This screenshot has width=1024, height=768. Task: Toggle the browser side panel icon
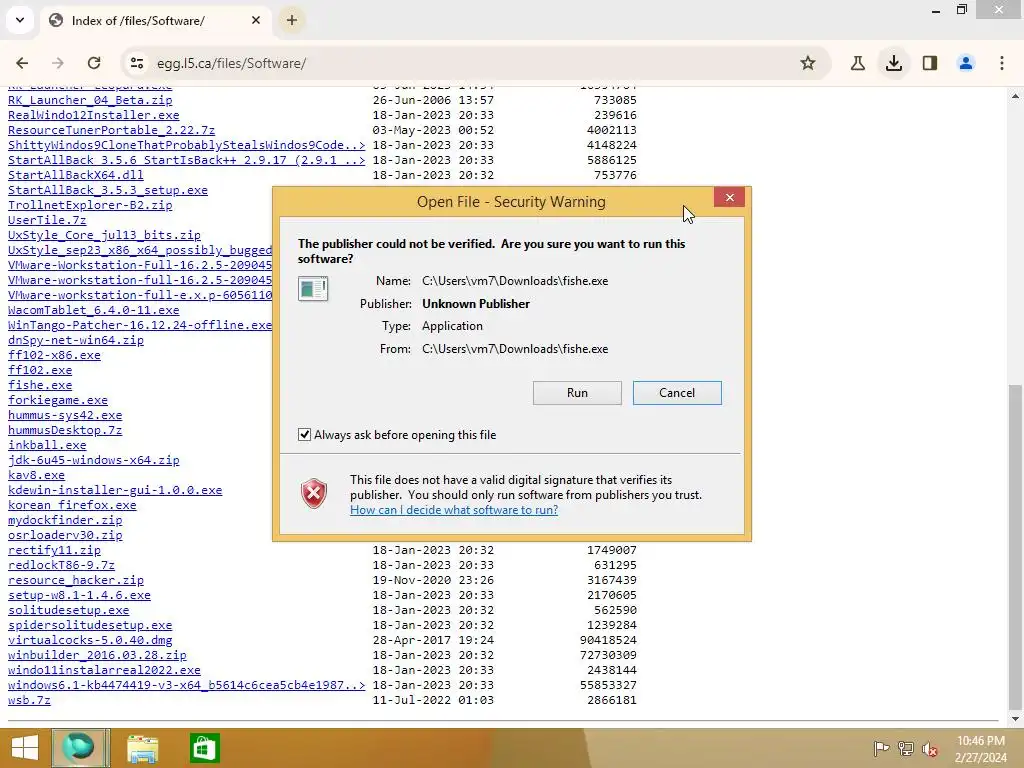coord(930,63)
